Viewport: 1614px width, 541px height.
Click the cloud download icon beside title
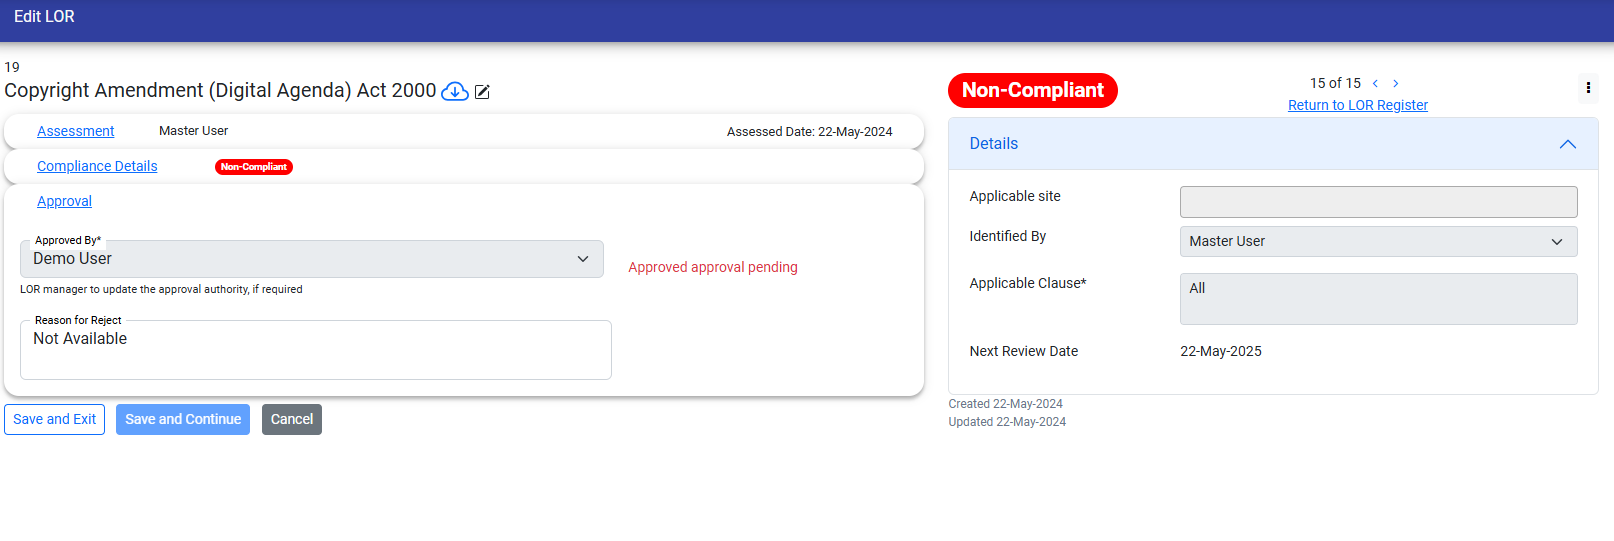click(x=455, y=91)
